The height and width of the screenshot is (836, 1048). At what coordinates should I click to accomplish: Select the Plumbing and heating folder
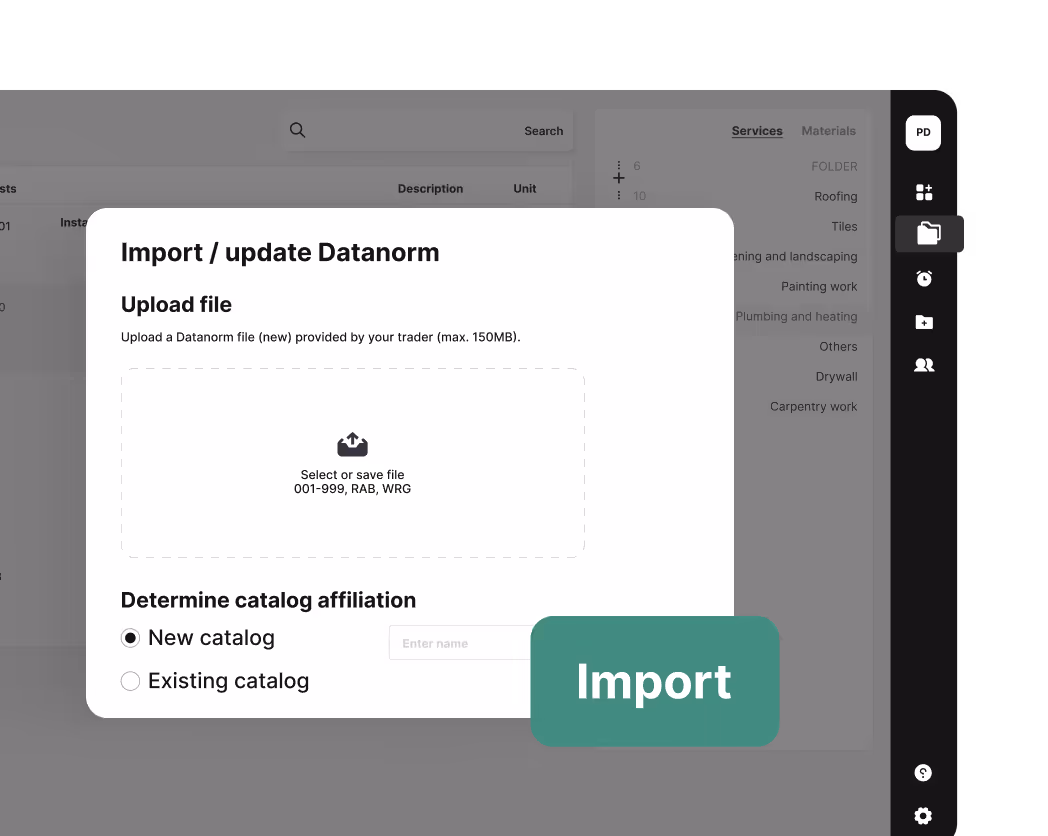click(x=796, y=316)
